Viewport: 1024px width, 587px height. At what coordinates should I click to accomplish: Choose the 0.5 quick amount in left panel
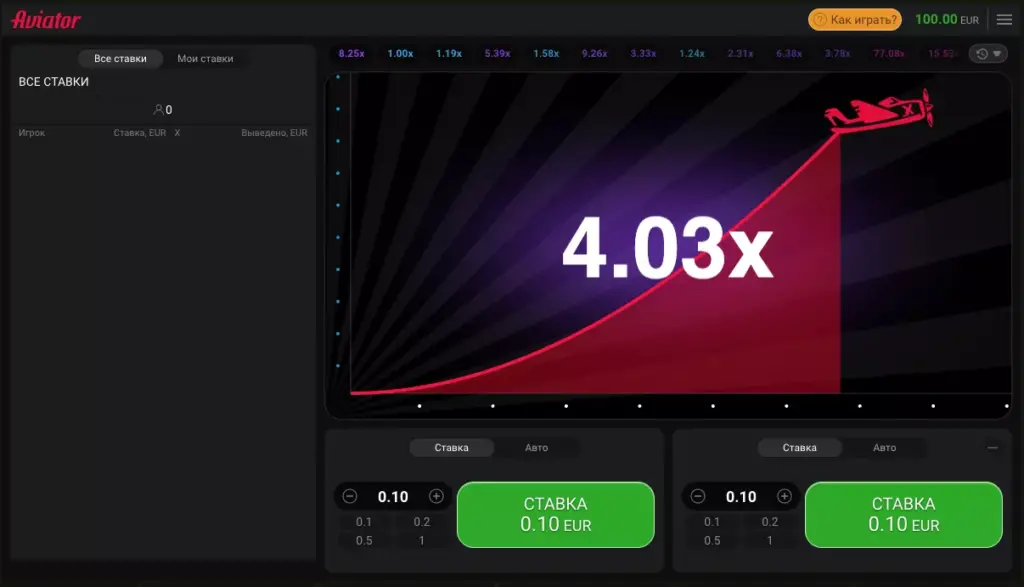point(363,540)
